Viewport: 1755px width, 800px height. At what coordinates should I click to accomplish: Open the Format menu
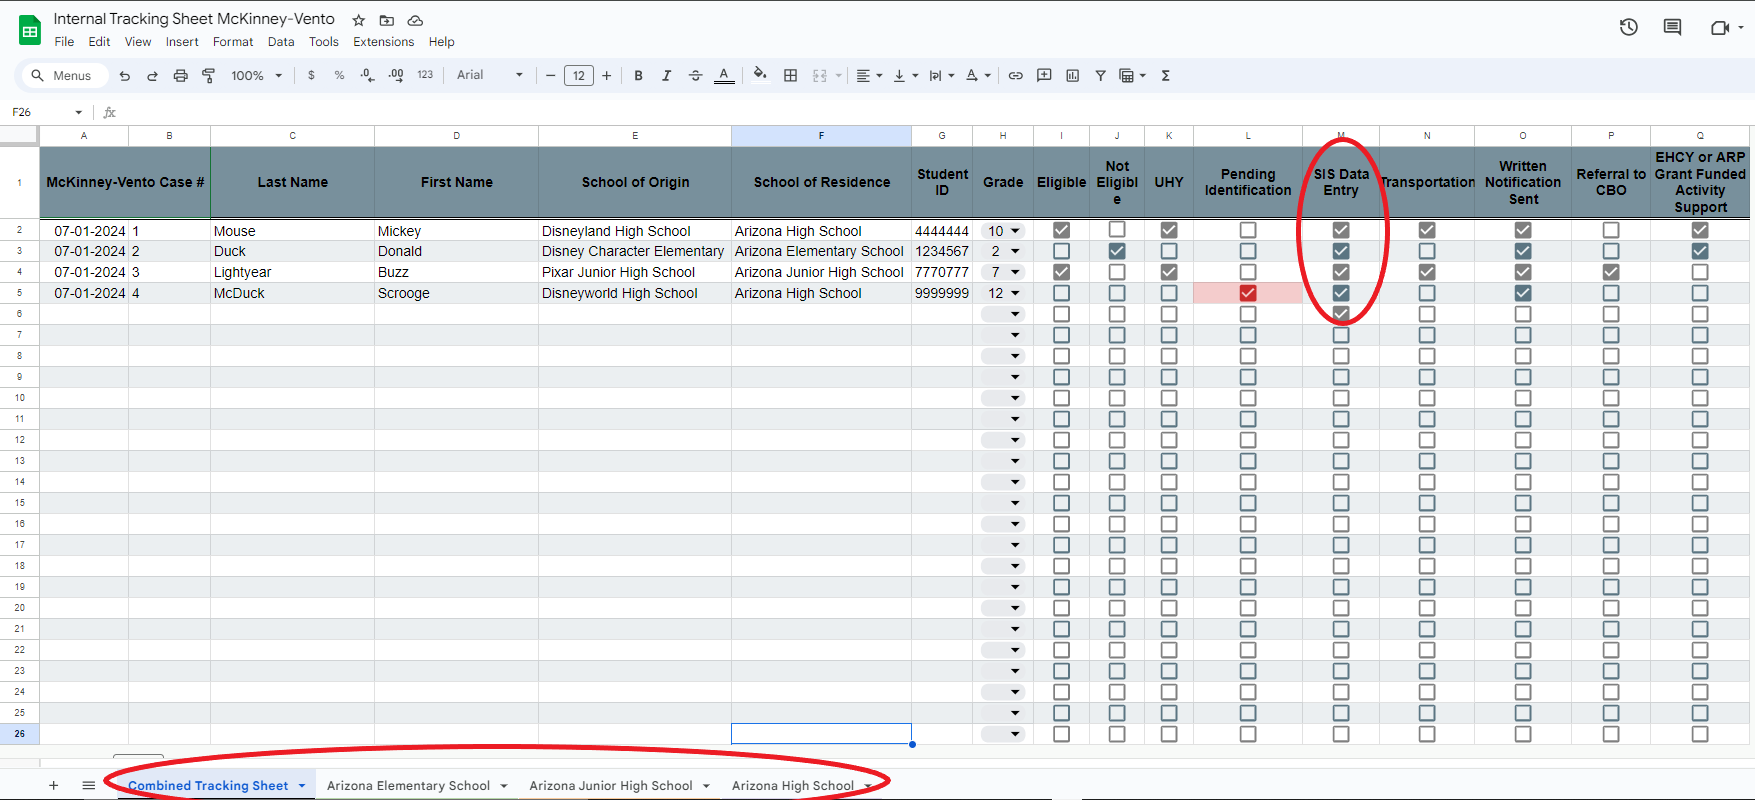point(233,42)
